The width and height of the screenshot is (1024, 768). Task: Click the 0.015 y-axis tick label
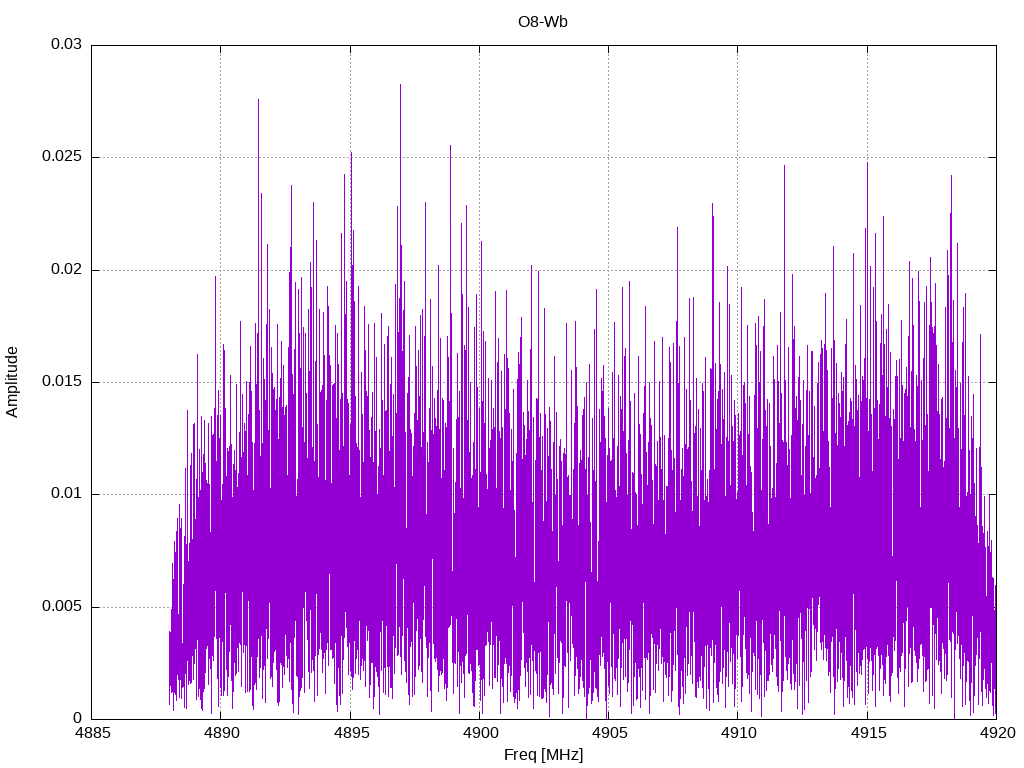coord(62,381)
